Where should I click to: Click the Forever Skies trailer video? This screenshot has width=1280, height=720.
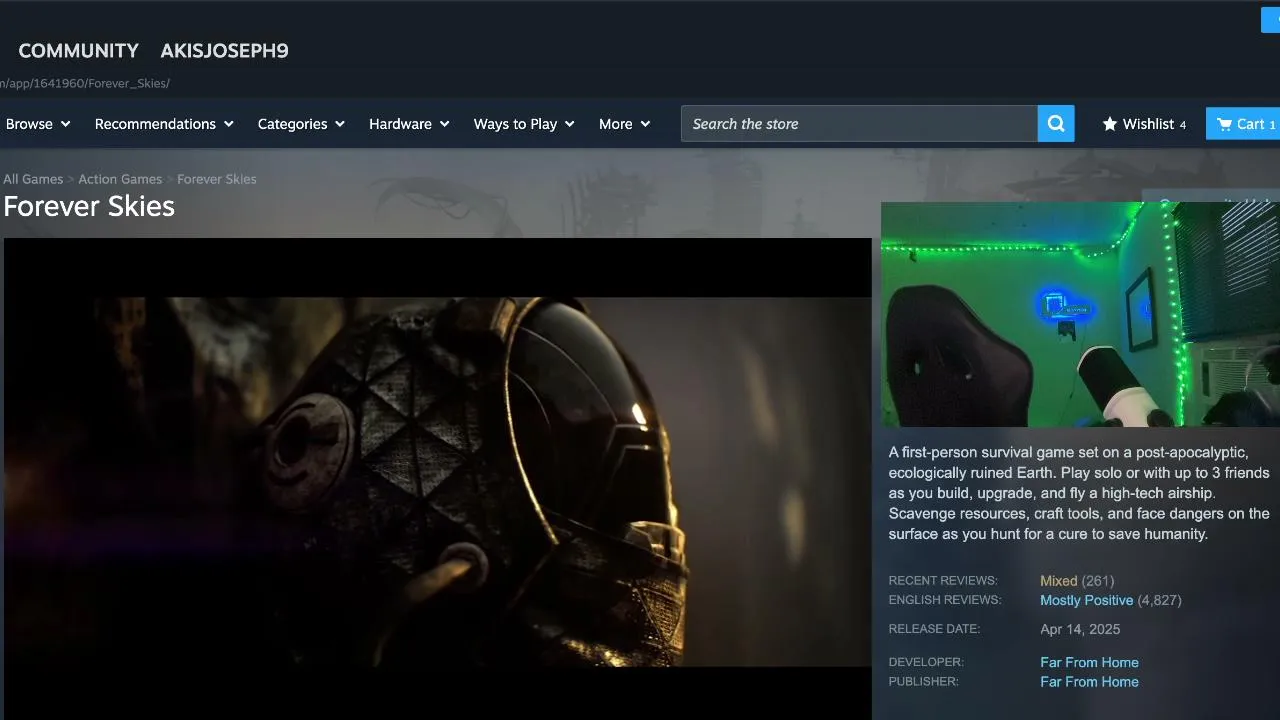pyautogui.click(x=438, y=479)
